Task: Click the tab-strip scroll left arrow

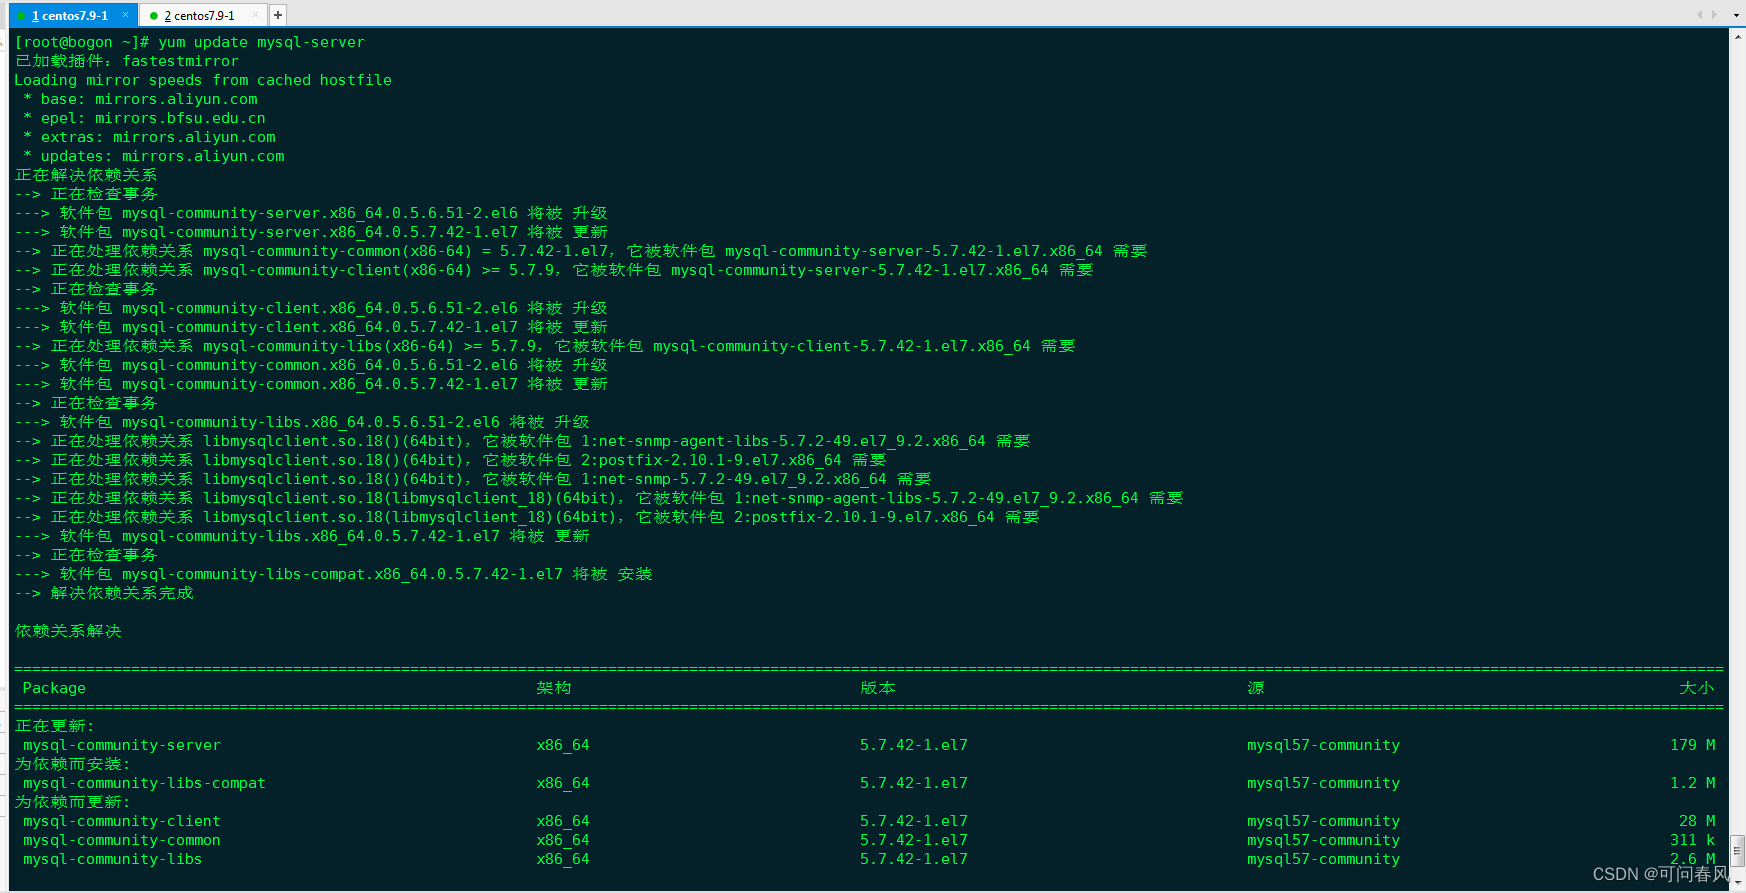Action: (x=1700, y=14)
